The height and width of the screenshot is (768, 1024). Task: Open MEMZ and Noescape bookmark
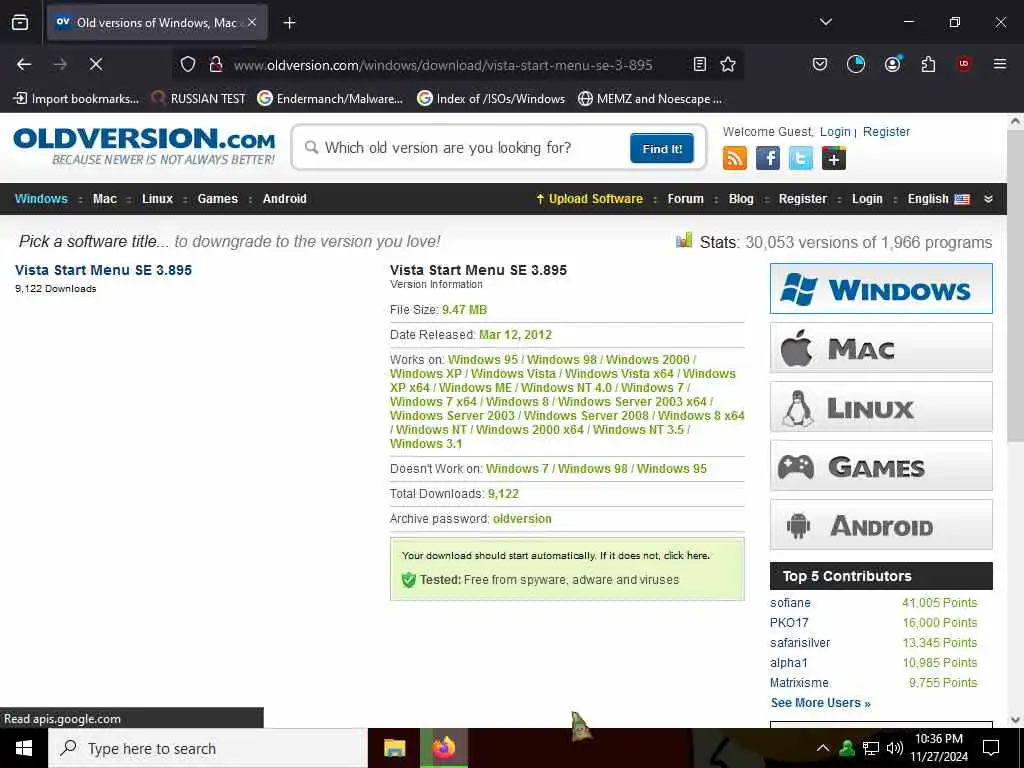[650, 99]
